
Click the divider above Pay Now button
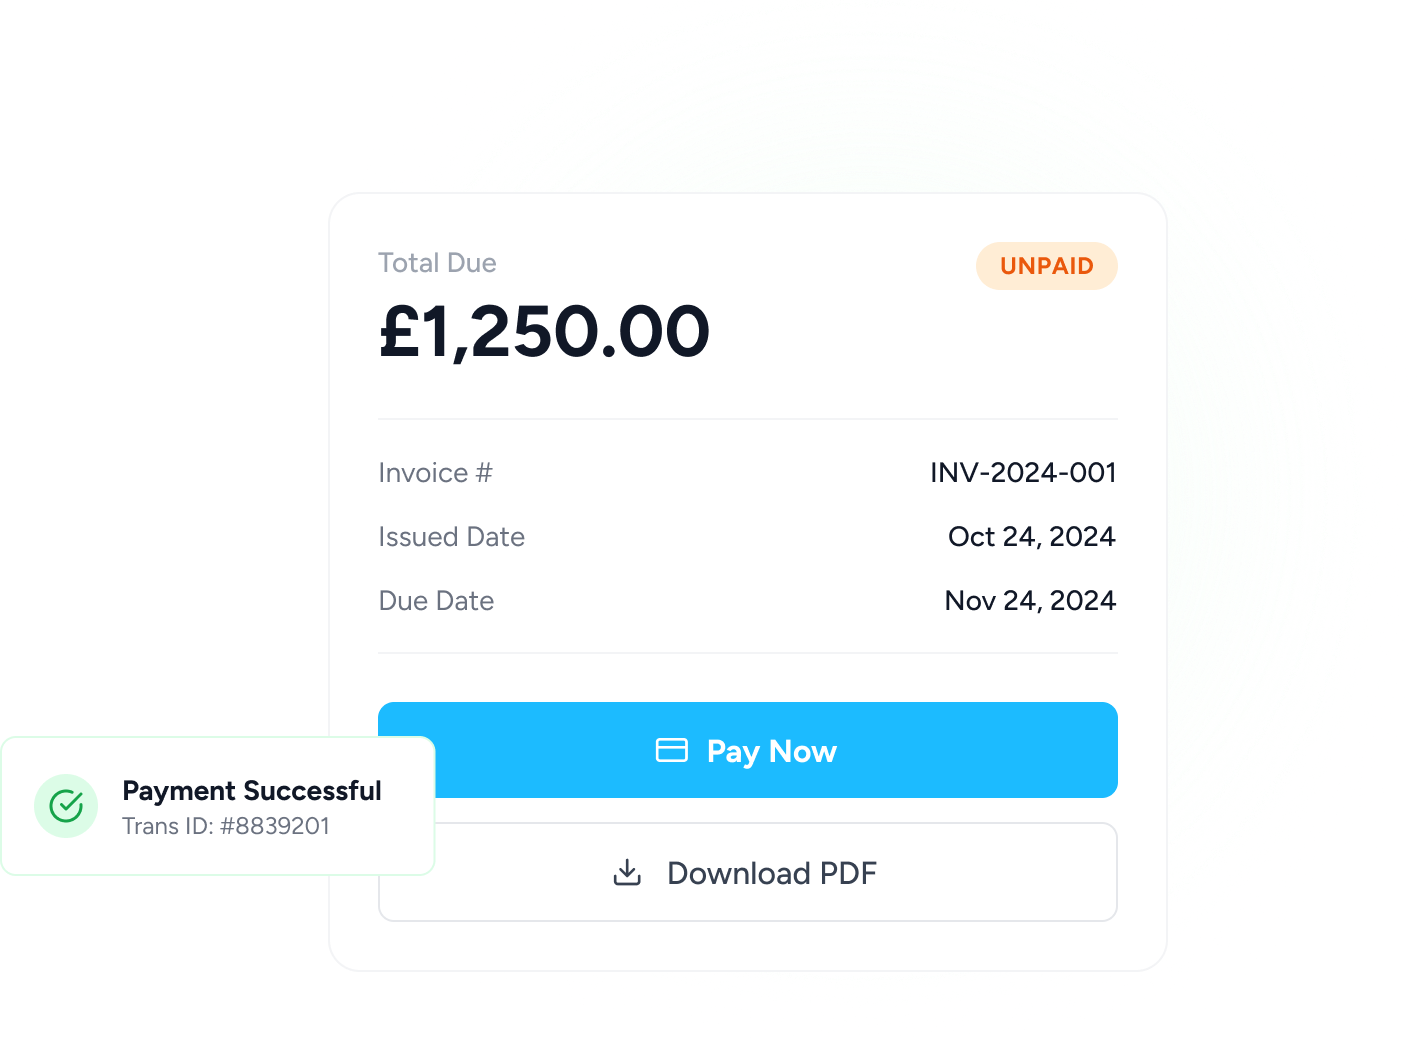pos(747,653)
